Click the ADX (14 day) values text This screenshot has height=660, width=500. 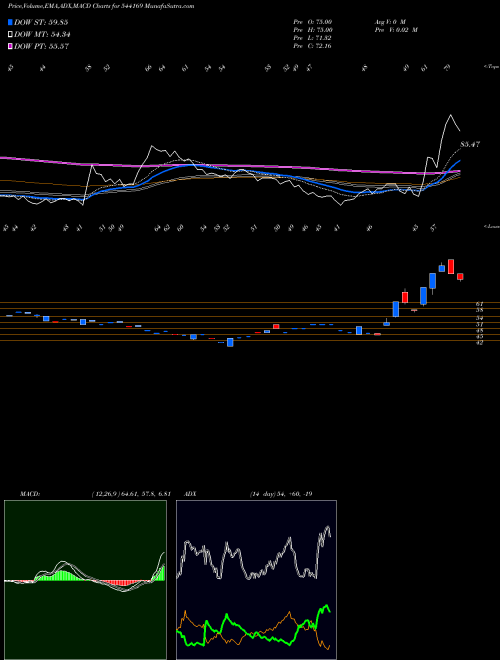[281, 494]
